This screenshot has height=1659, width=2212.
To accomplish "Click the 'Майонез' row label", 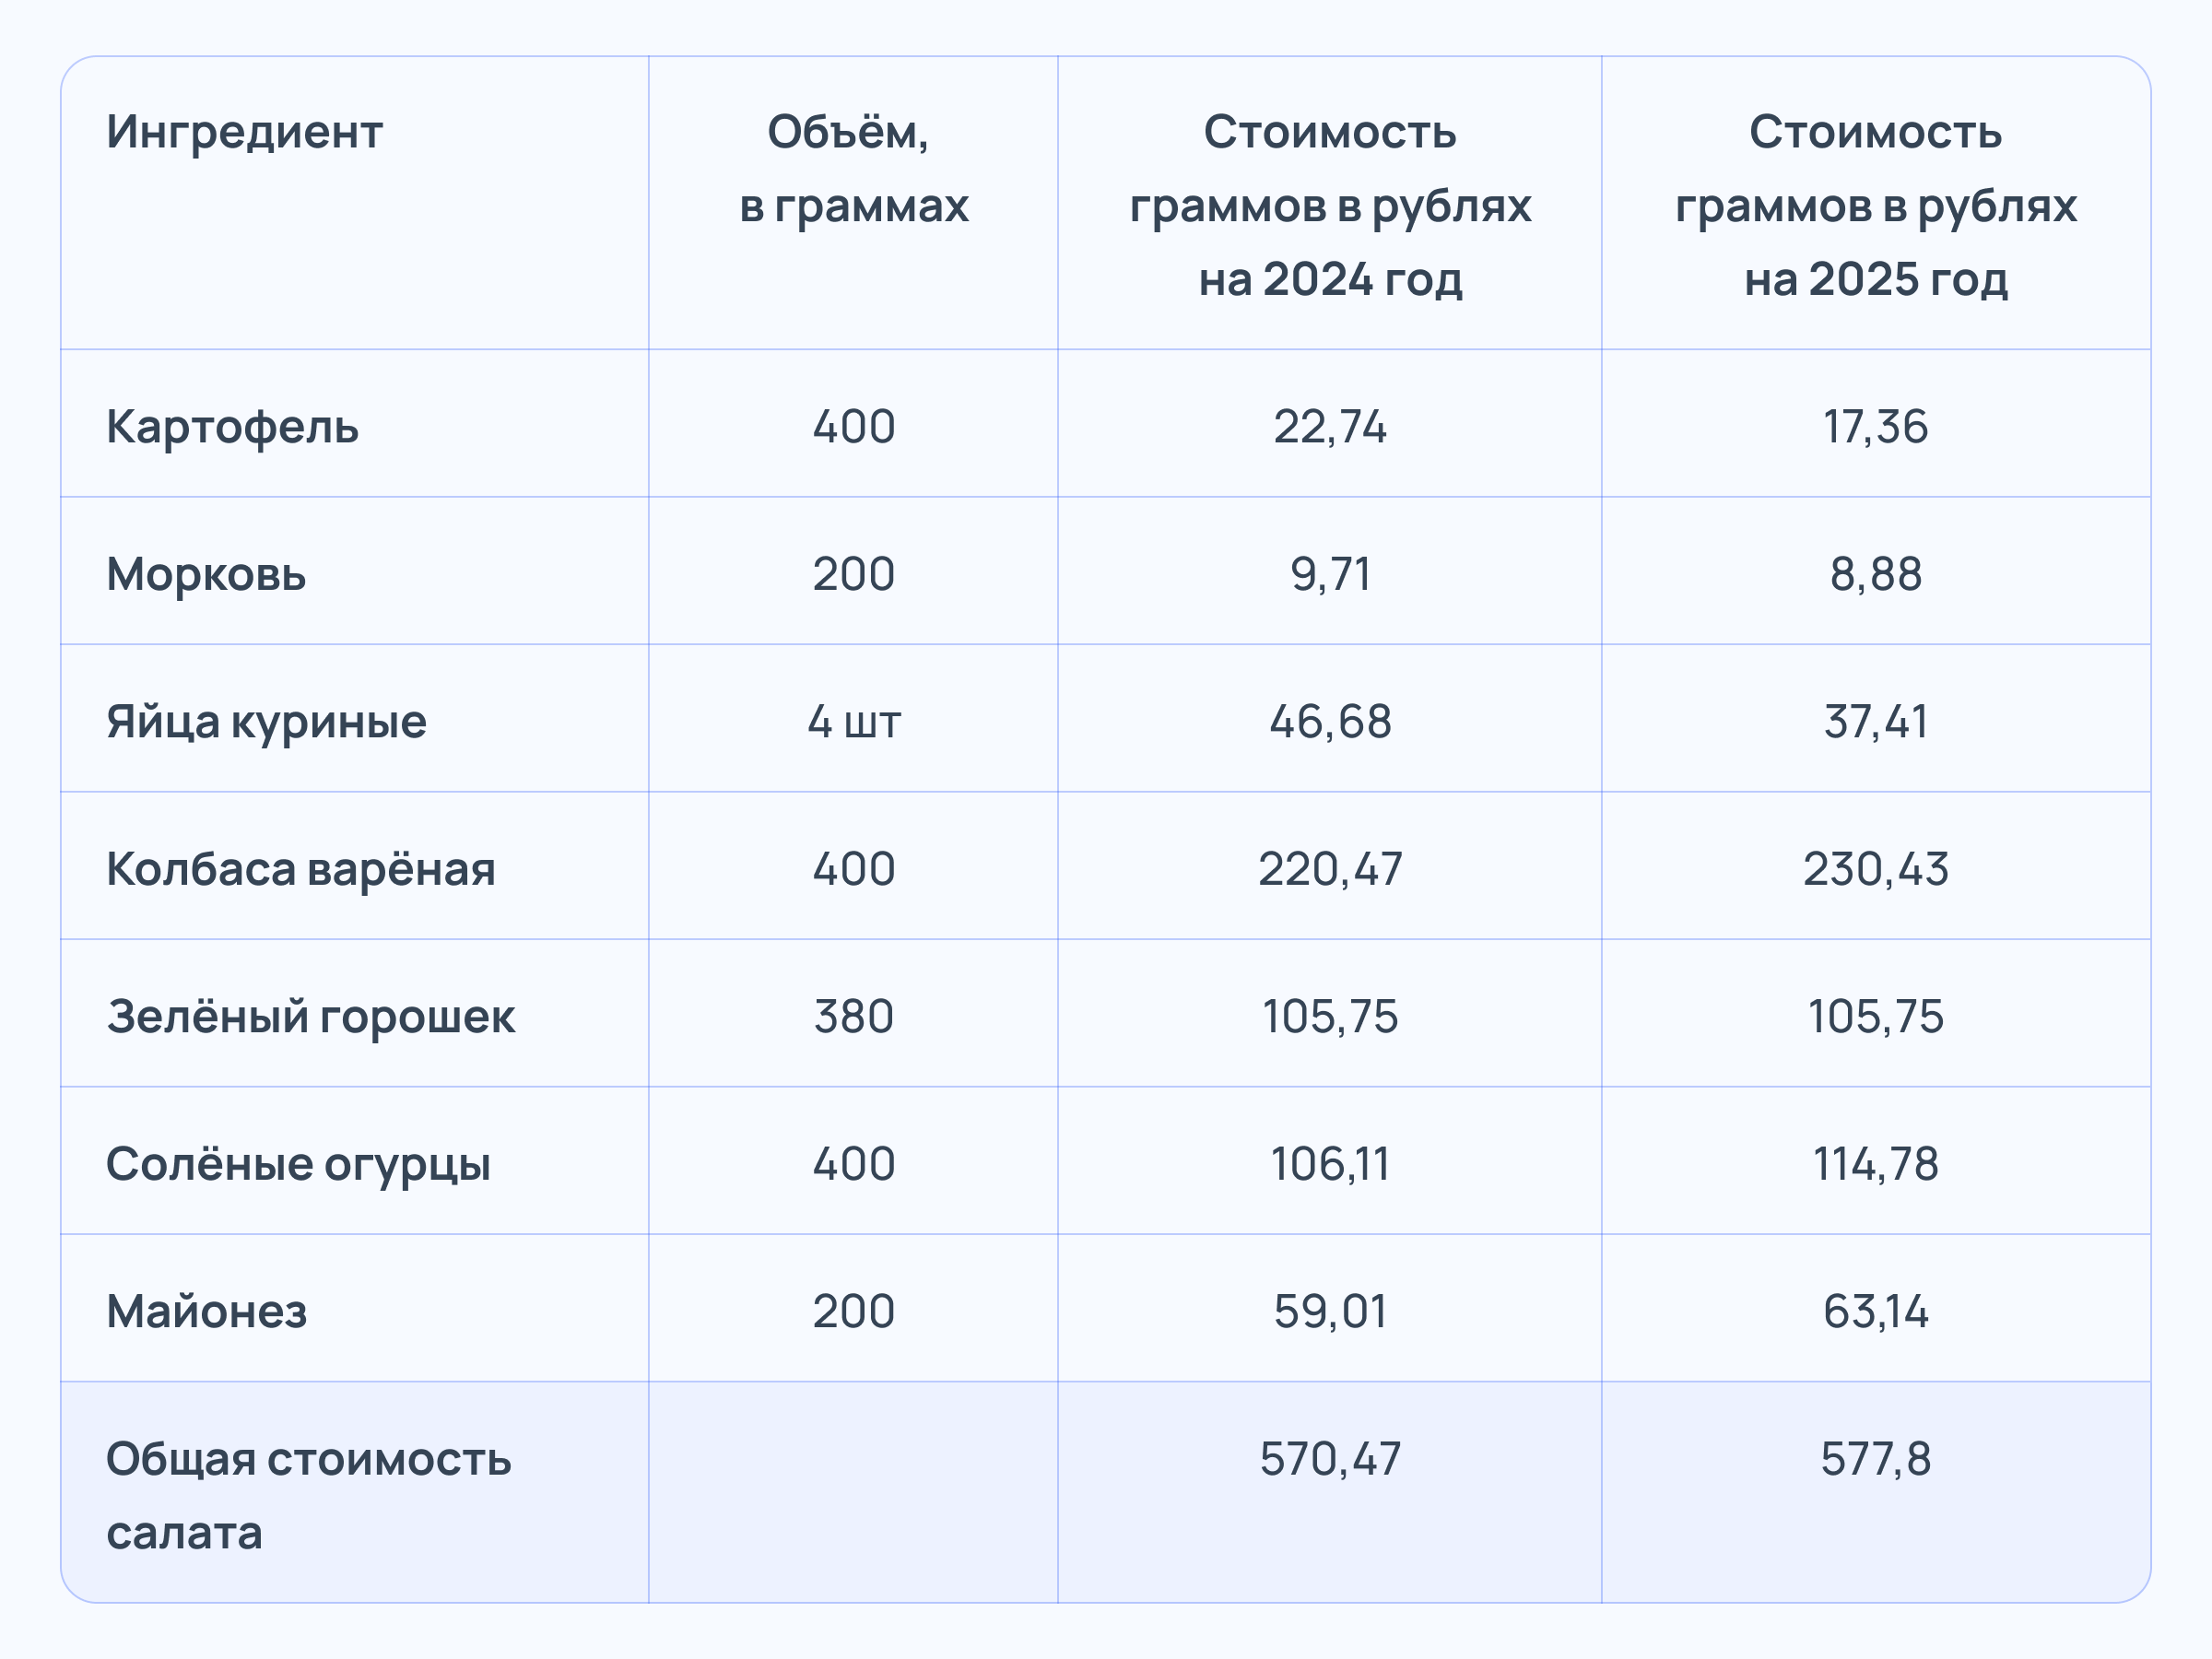I will coord(206,1311).
